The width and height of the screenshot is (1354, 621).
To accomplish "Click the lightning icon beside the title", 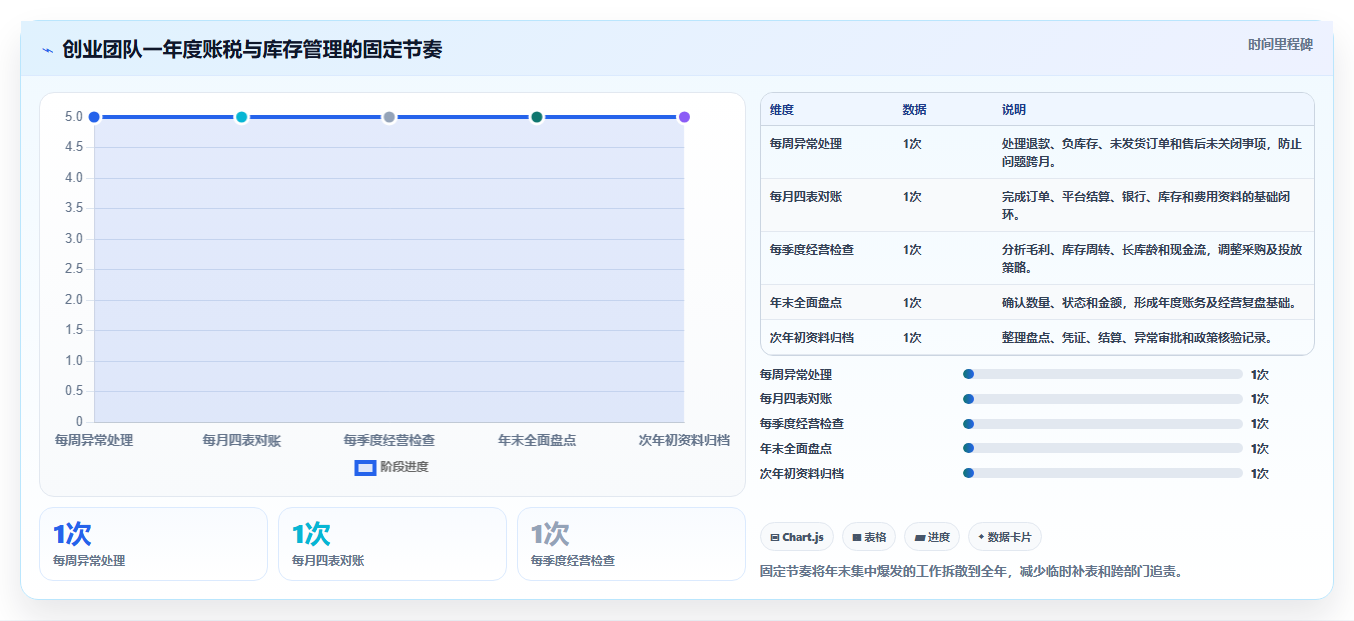I will pos(47,50).
